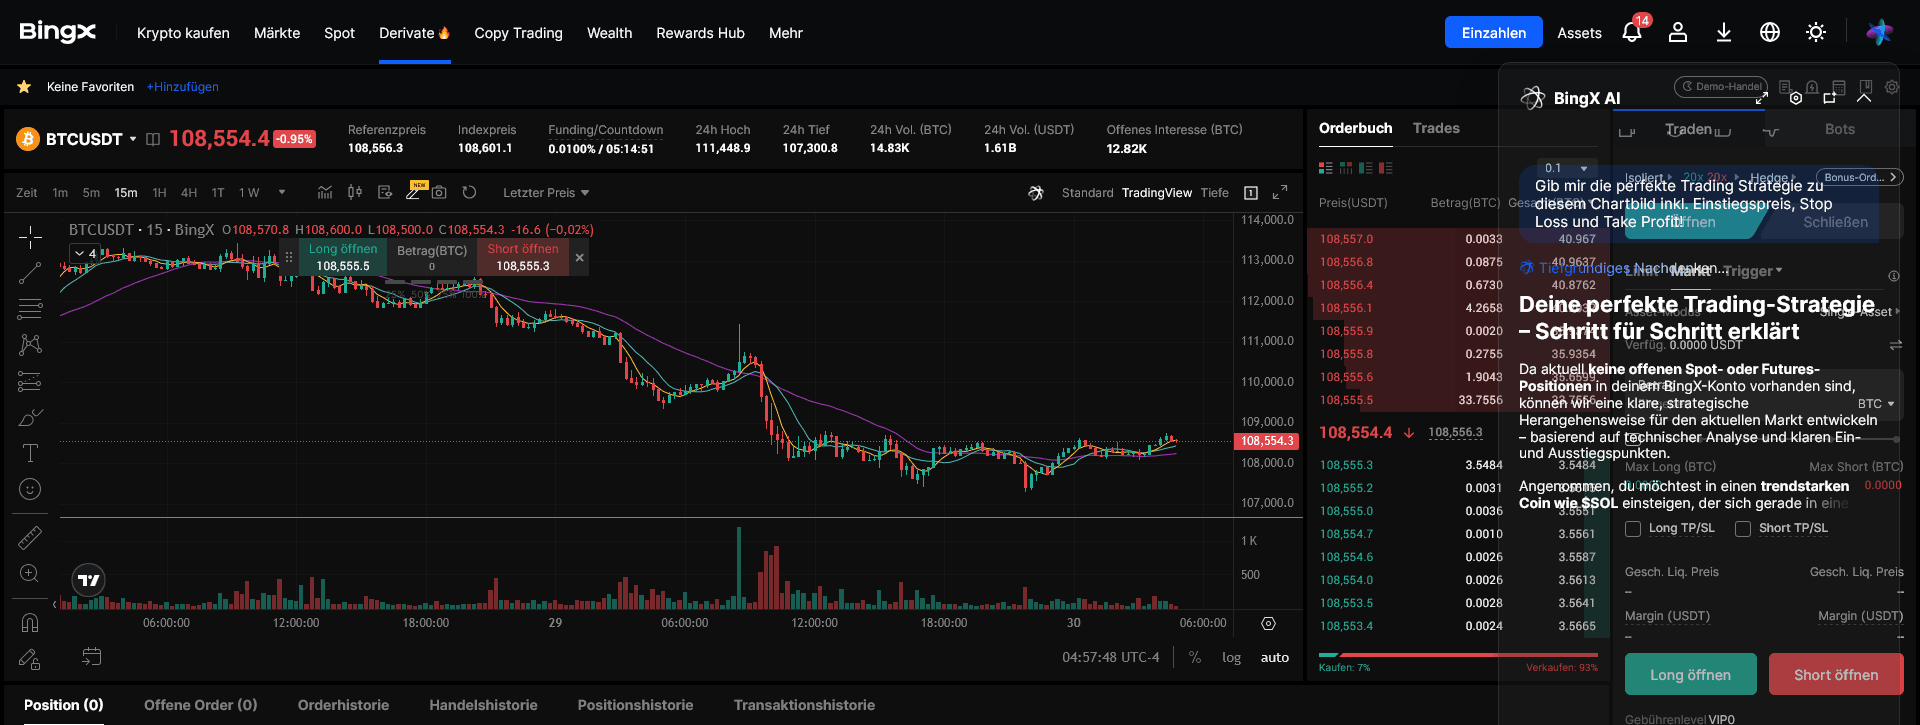Open language globe icon
Image resolution: width=1920 pixels, height=725 pixels.
coord(1770,33)
